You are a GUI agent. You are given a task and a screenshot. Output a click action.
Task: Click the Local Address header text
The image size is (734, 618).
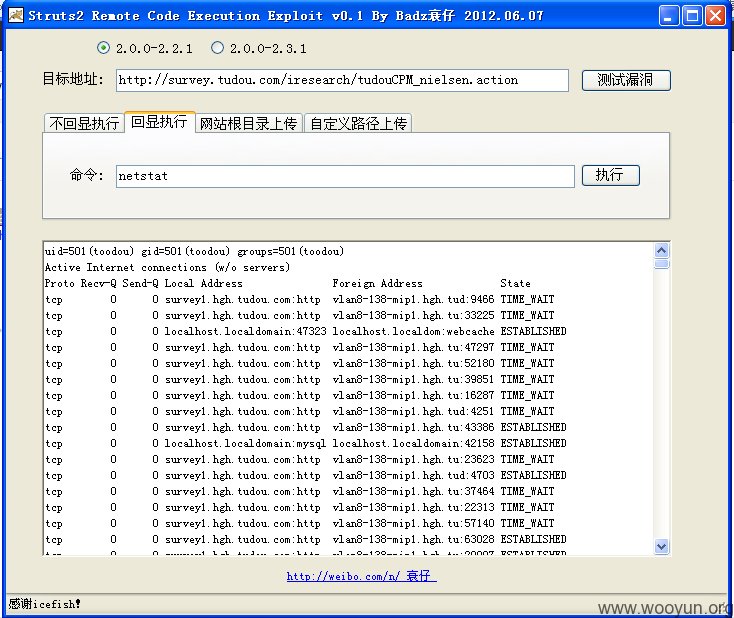204,283
